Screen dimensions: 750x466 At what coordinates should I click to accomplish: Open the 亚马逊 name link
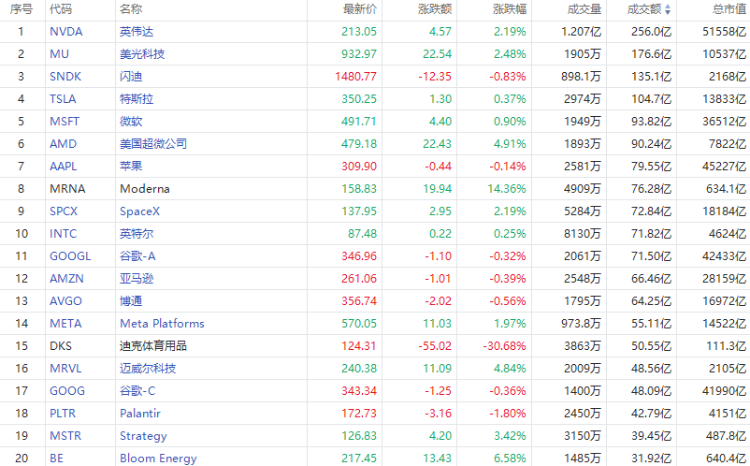point(136,279)
